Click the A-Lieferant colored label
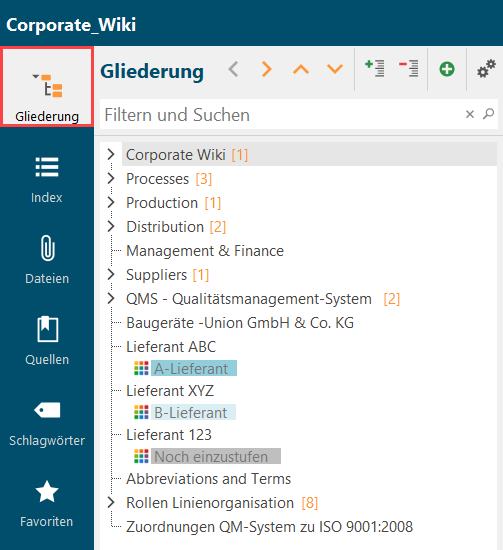This screenshot has height=550, width=503. (194, 368)
